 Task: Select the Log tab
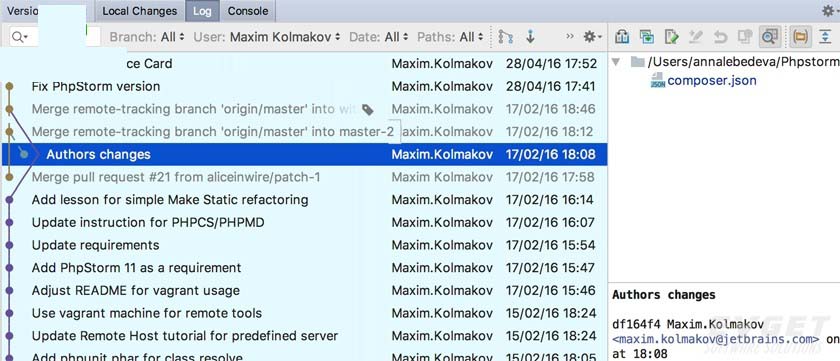coord(202,11)
